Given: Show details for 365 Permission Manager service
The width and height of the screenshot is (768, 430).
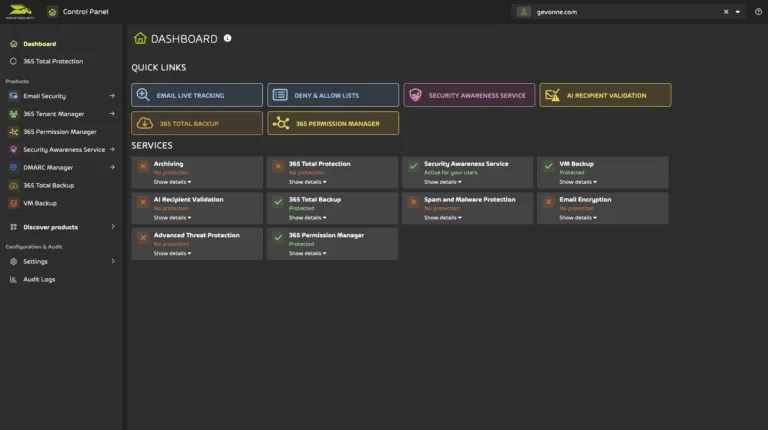Looking at the screenshot, I should pyautogui.click(x=308, y=253).
